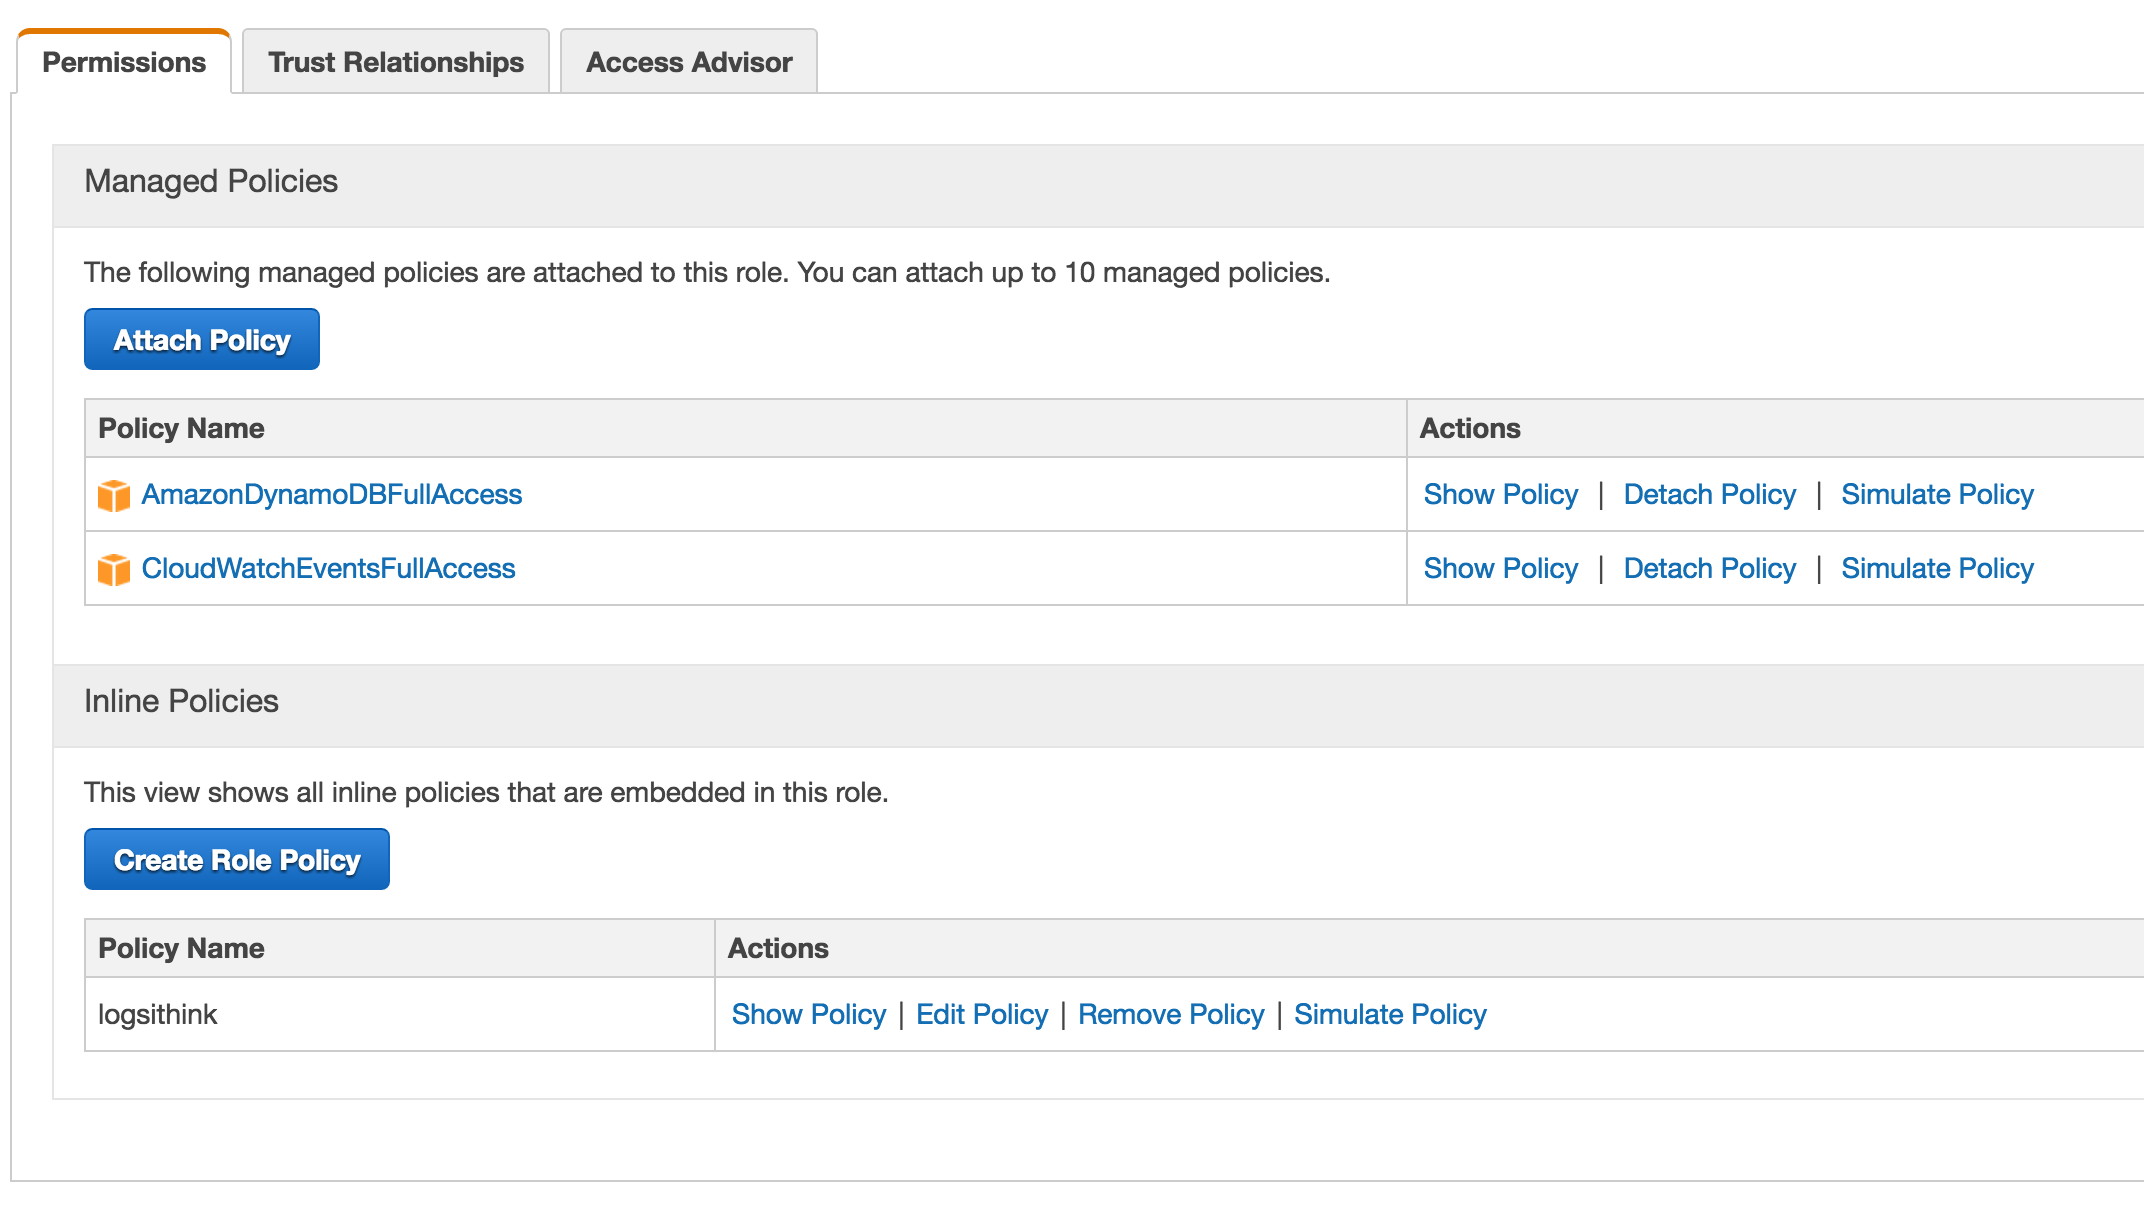Simulate Policy for logsithink
The image size is (2144, 1212).
point(1391,1014)
